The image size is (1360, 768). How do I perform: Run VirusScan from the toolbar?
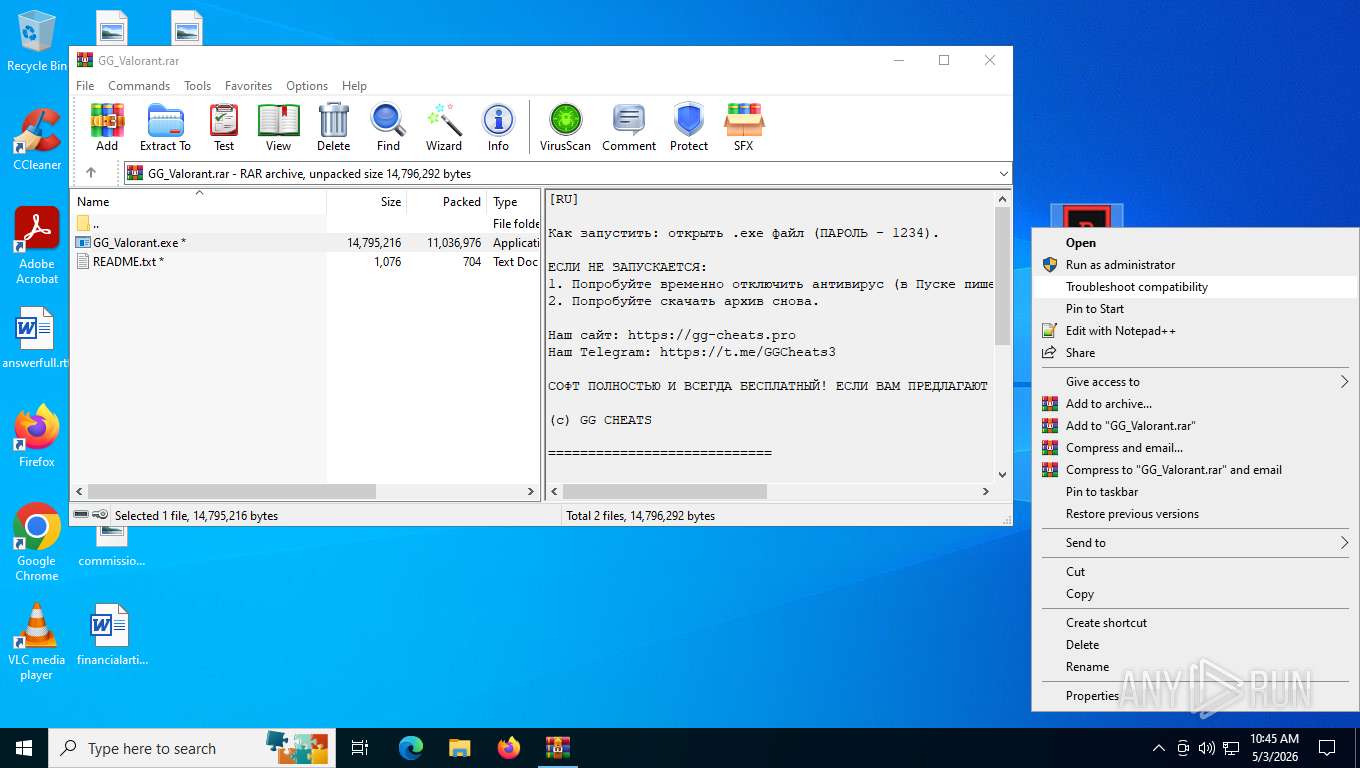click(x=566, y=127)
